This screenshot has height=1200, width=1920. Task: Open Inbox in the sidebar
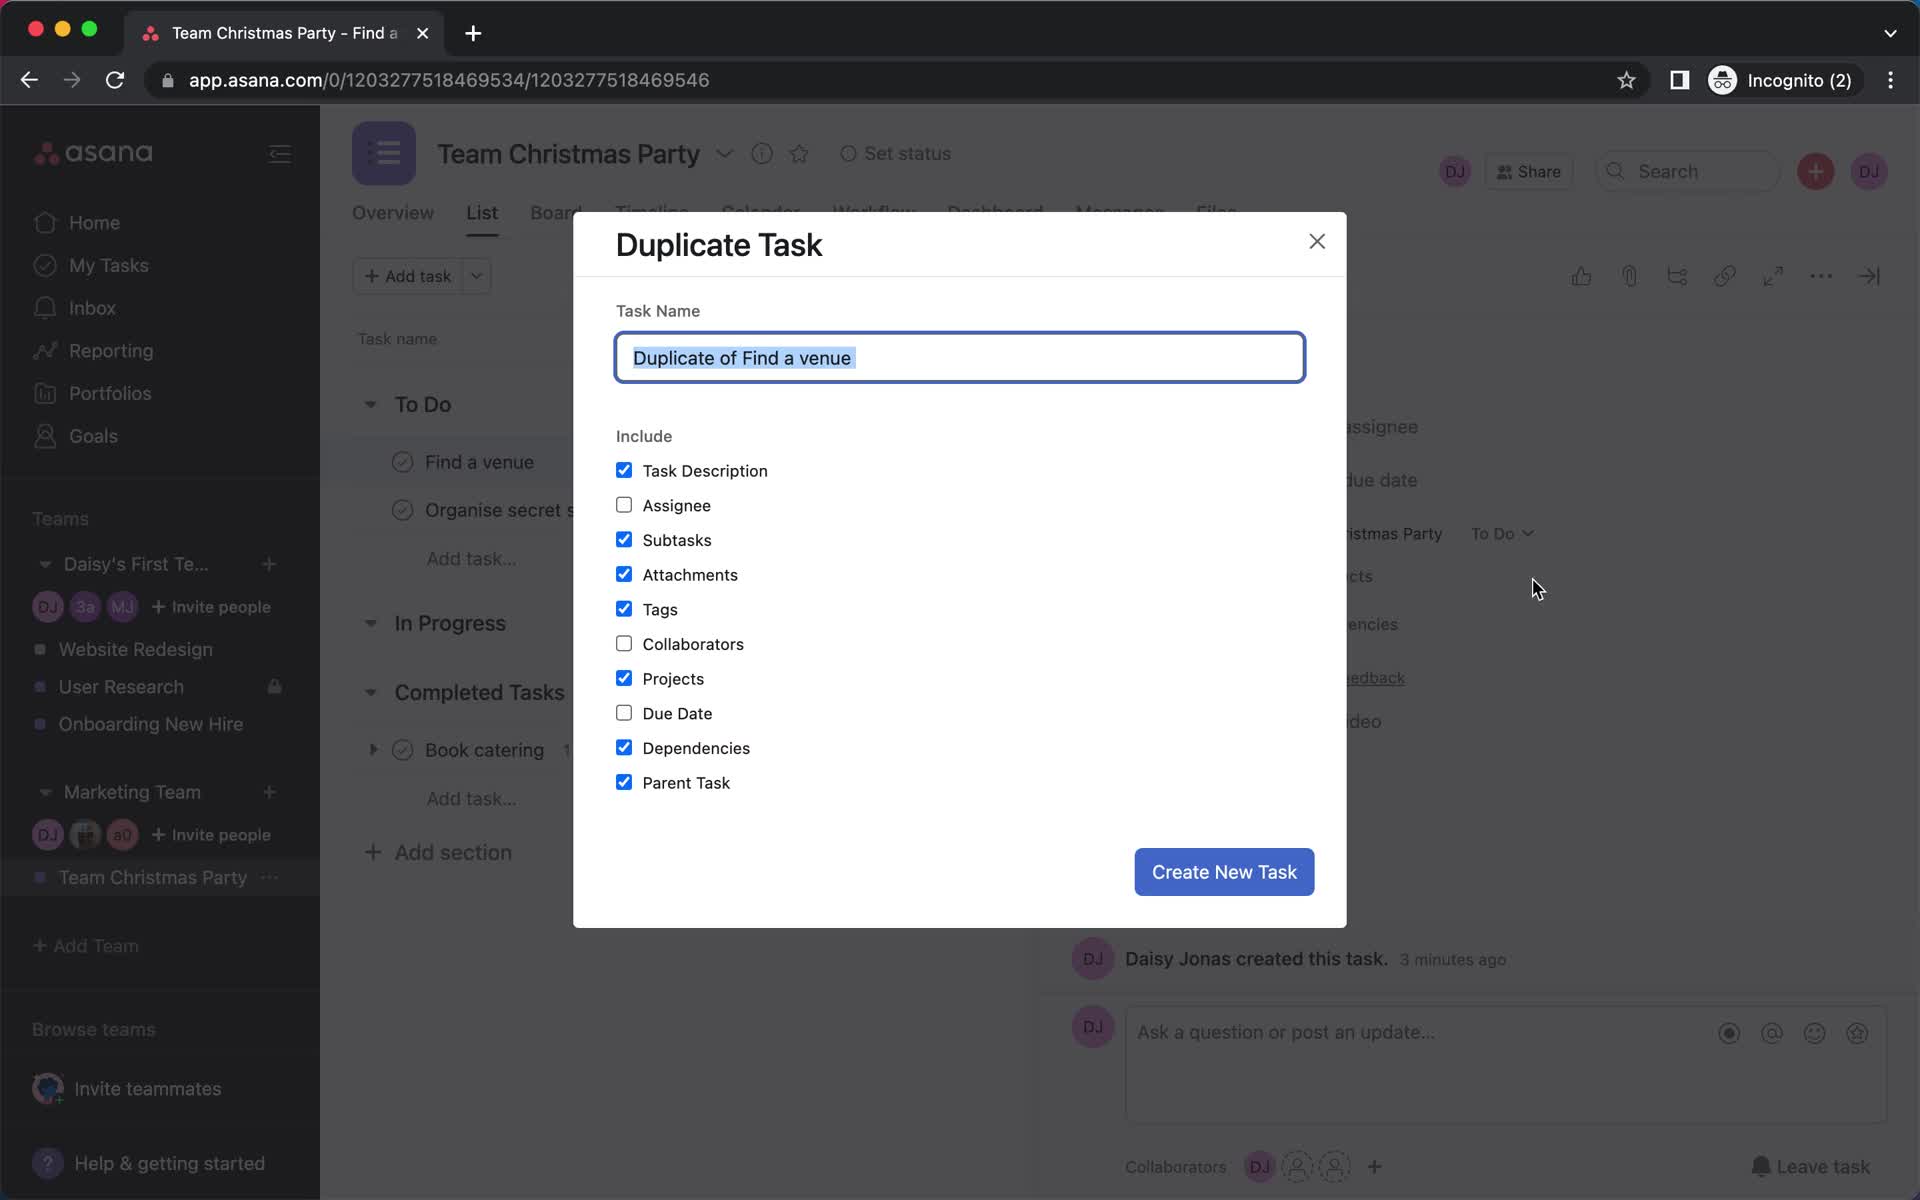point(92,308)
